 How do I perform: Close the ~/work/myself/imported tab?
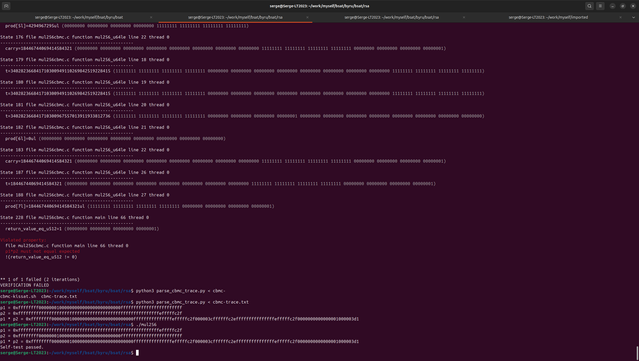(x=620, y=18)
